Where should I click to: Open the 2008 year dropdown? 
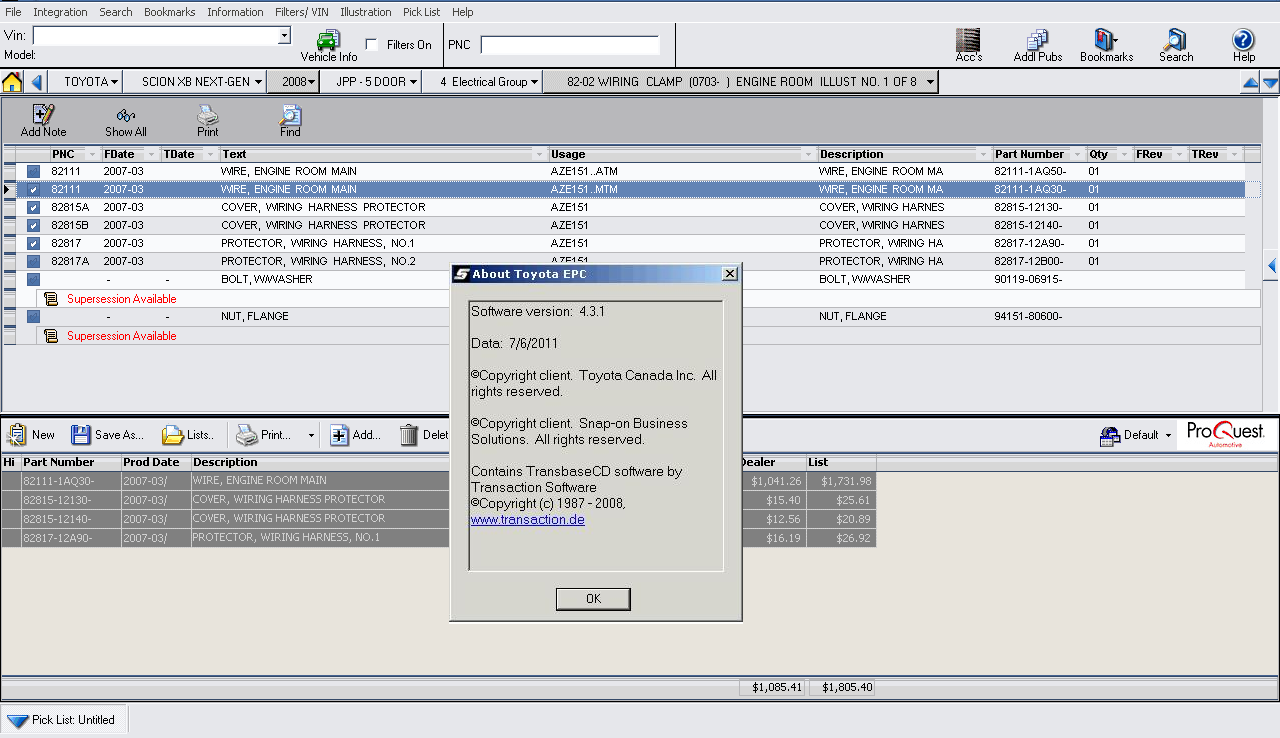coord(293,82)
